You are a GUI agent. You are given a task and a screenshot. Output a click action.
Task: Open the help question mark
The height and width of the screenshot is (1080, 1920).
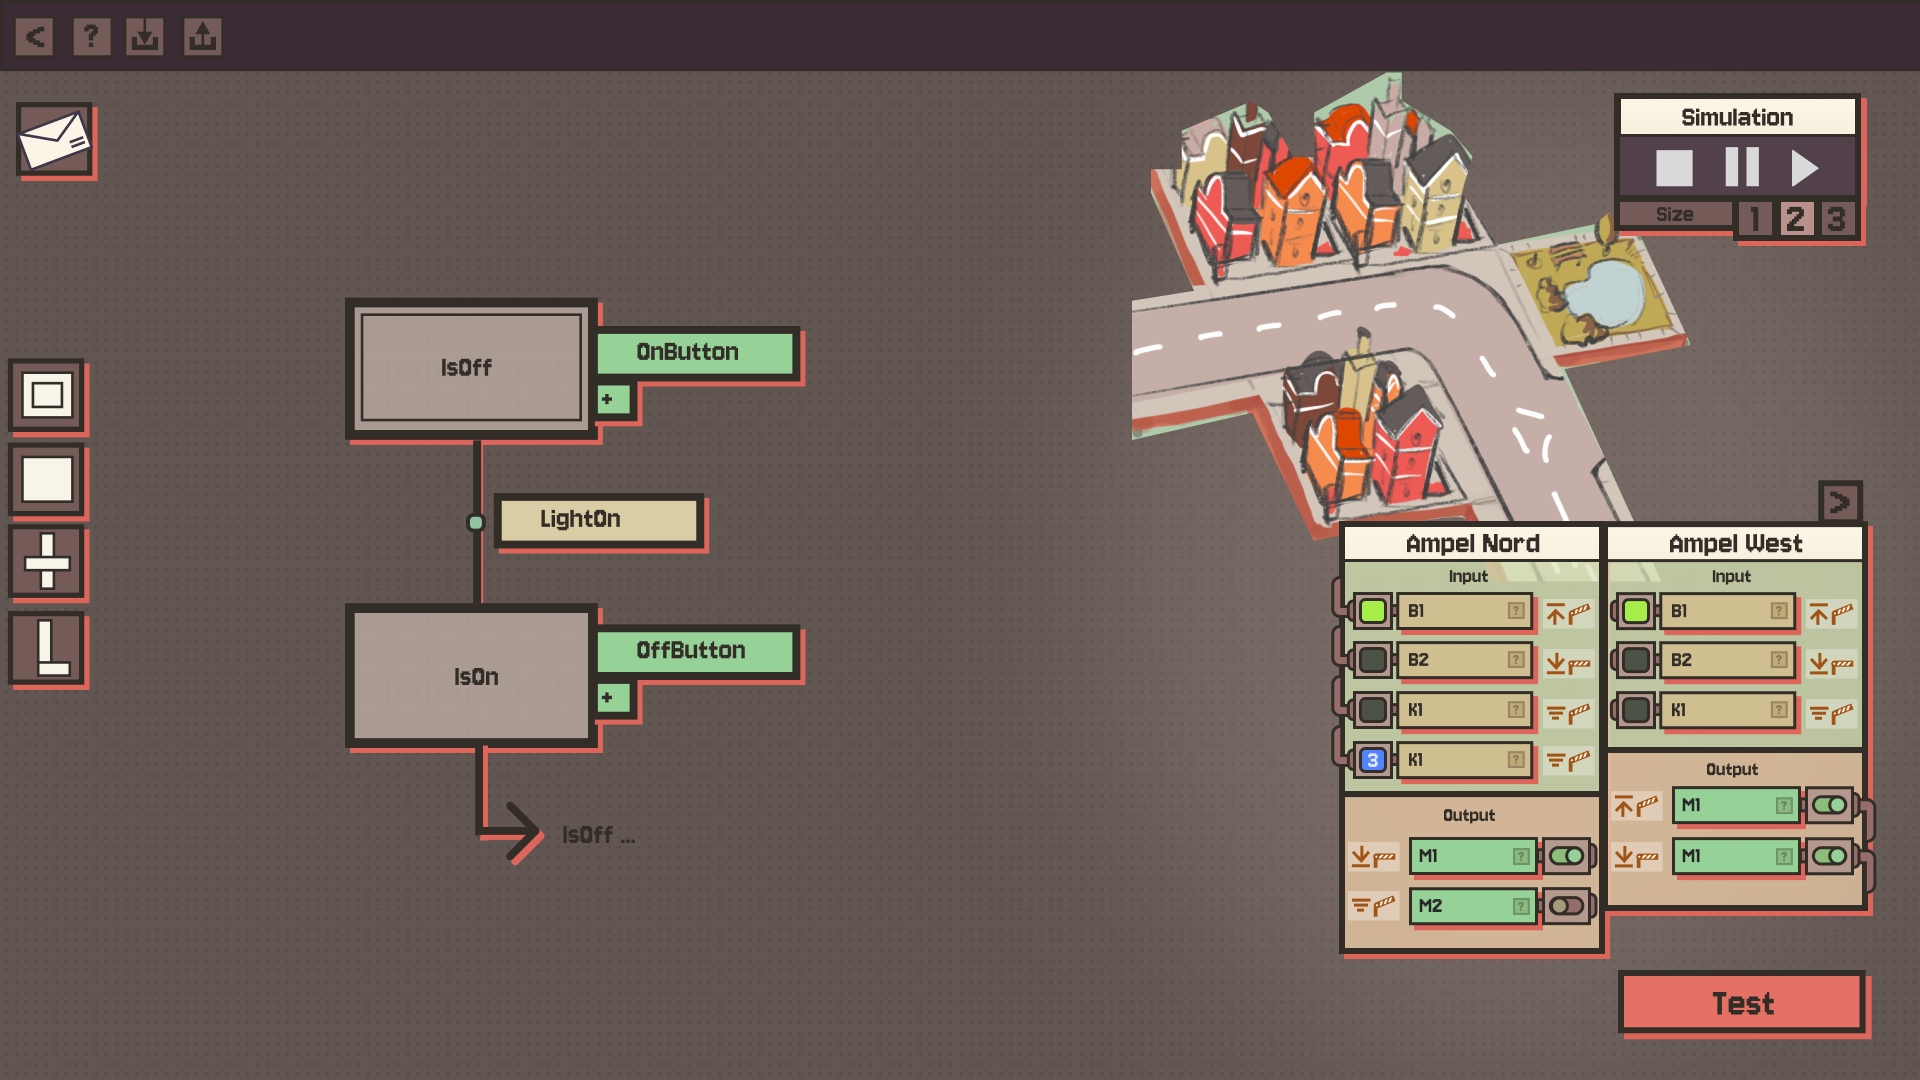91,37
